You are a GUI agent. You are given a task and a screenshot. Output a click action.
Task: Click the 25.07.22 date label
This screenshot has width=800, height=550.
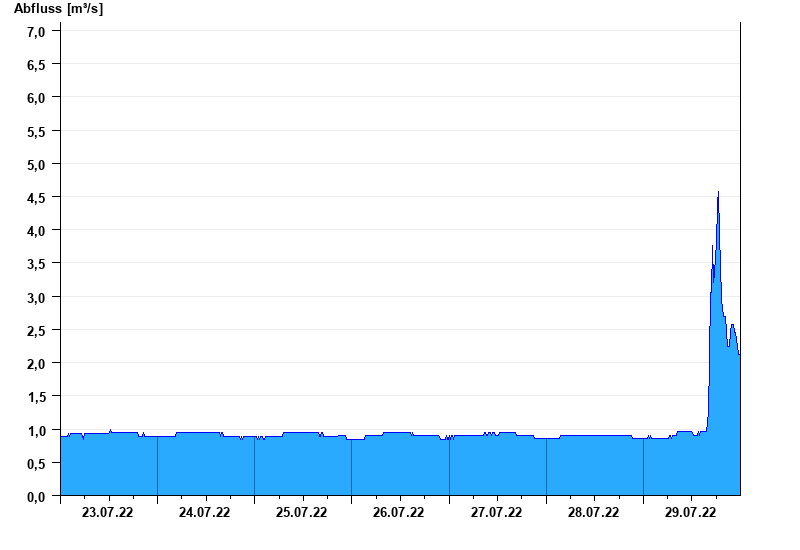pos(302,513)
